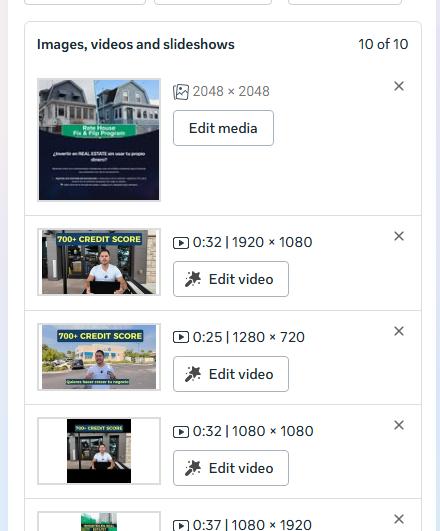This screenshot has width=440, height=531.
Task: Click the image type icon beside 2048 × 2048
Action: coord(181,92)
